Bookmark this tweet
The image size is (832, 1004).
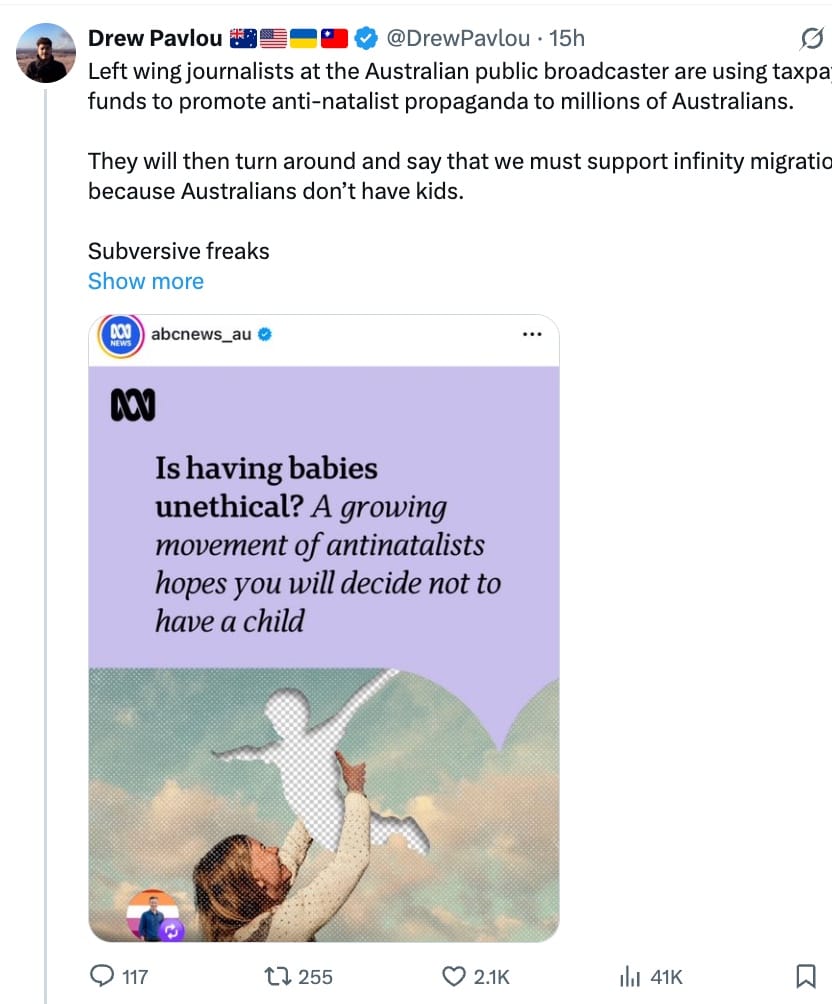[804, 976]
